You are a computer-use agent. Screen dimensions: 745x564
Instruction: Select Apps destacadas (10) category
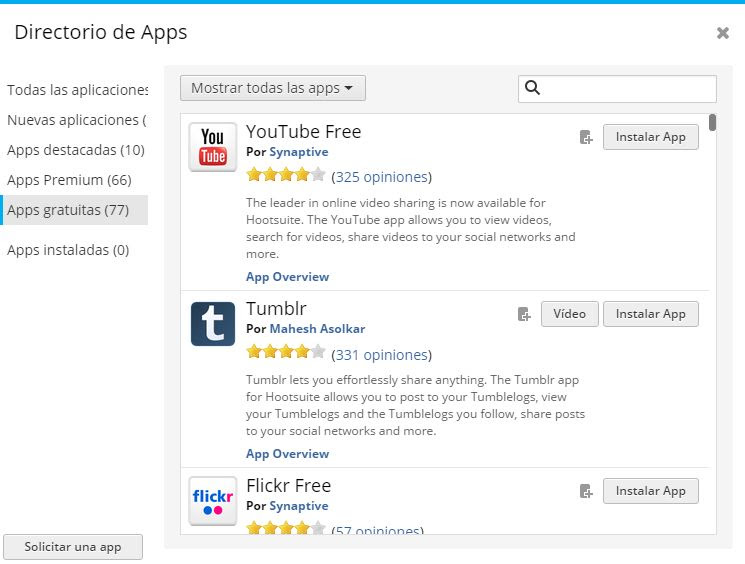[x=76, y=150]
